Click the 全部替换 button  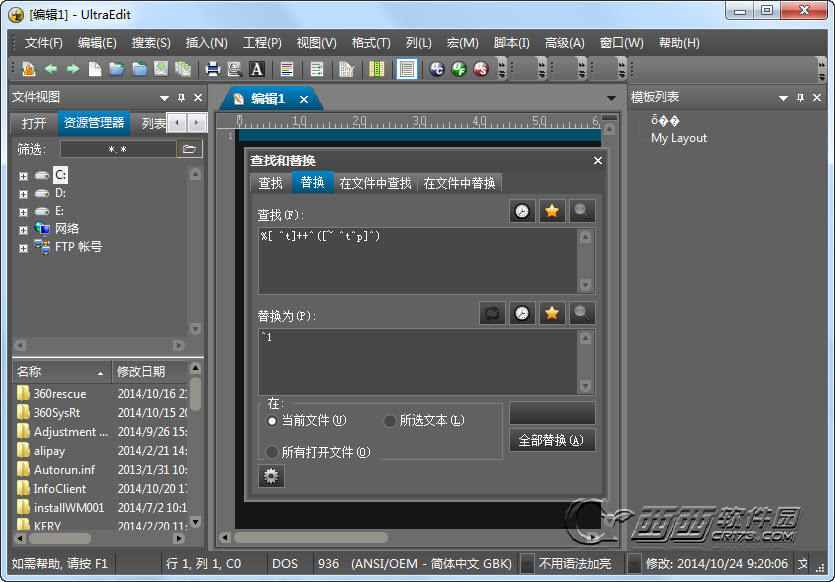click(552, 440)
